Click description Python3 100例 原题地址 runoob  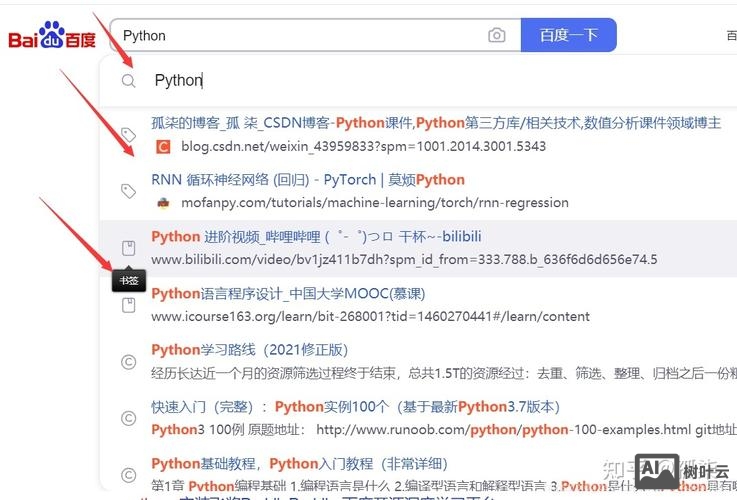[x=444, y=430]
